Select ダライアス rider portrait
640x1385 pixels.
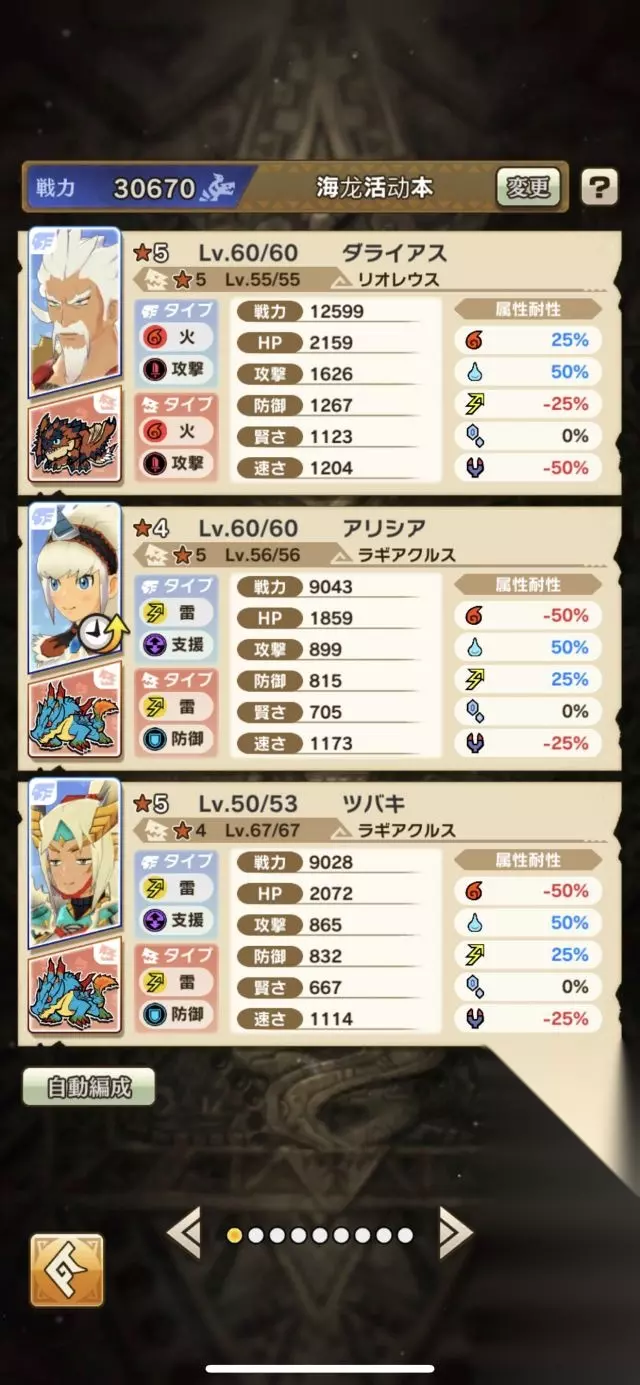pyautogui.click(x=75, y=307)
